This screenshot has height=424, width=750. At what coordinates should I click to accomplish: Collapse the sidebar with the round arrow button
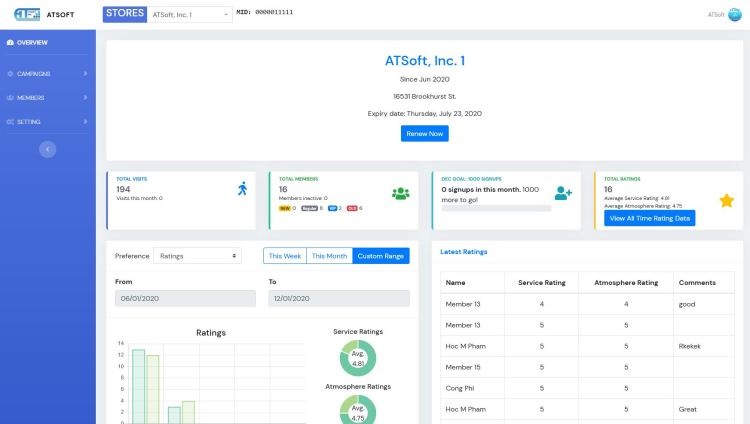(48, 148)
